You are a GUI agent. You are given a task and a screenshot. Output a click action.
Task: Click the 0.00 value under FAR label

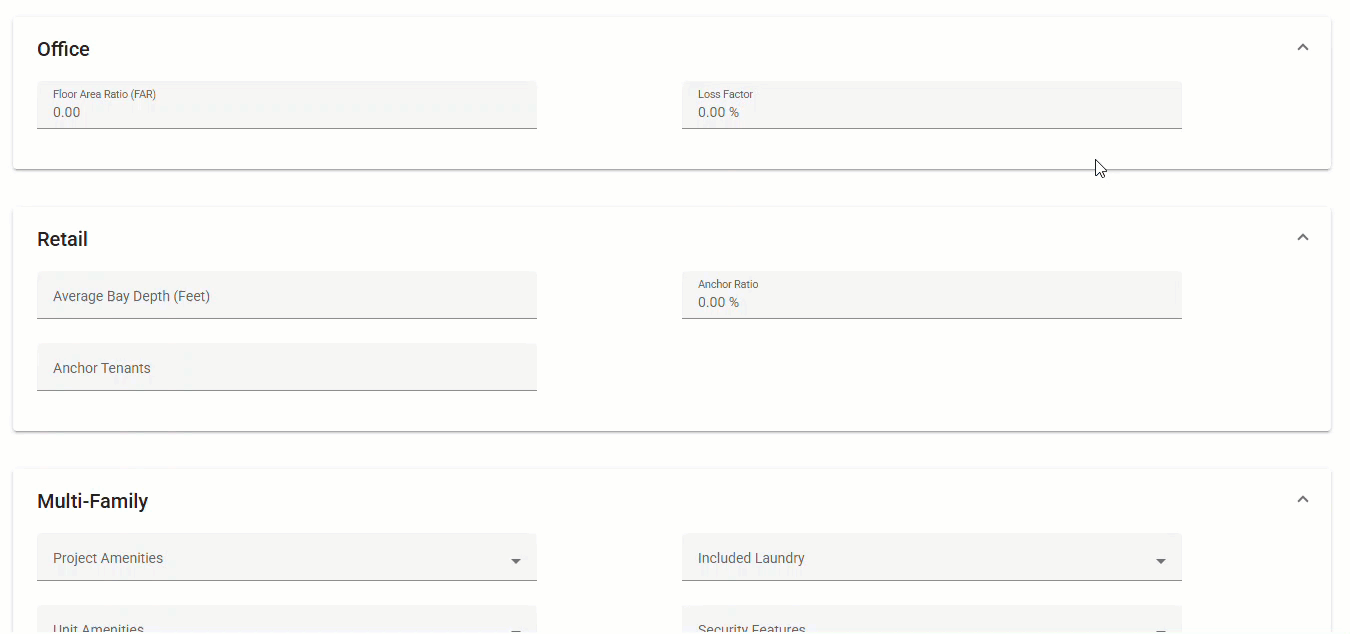[x=67, y=112]
